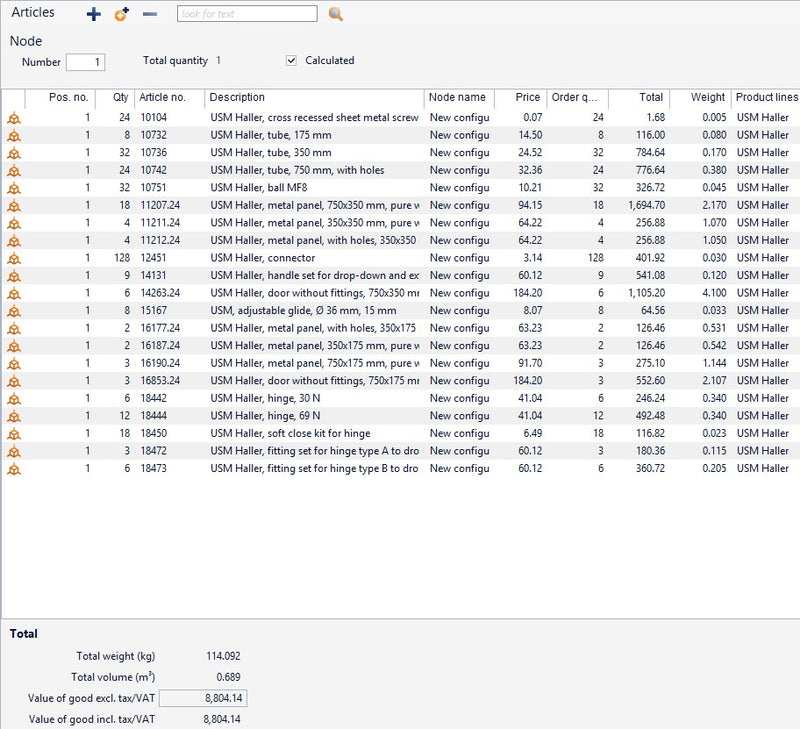The width and height of the screenshot is (800, 729).
Task: Sort by the Description column header
Action: [x=314, y=97]
